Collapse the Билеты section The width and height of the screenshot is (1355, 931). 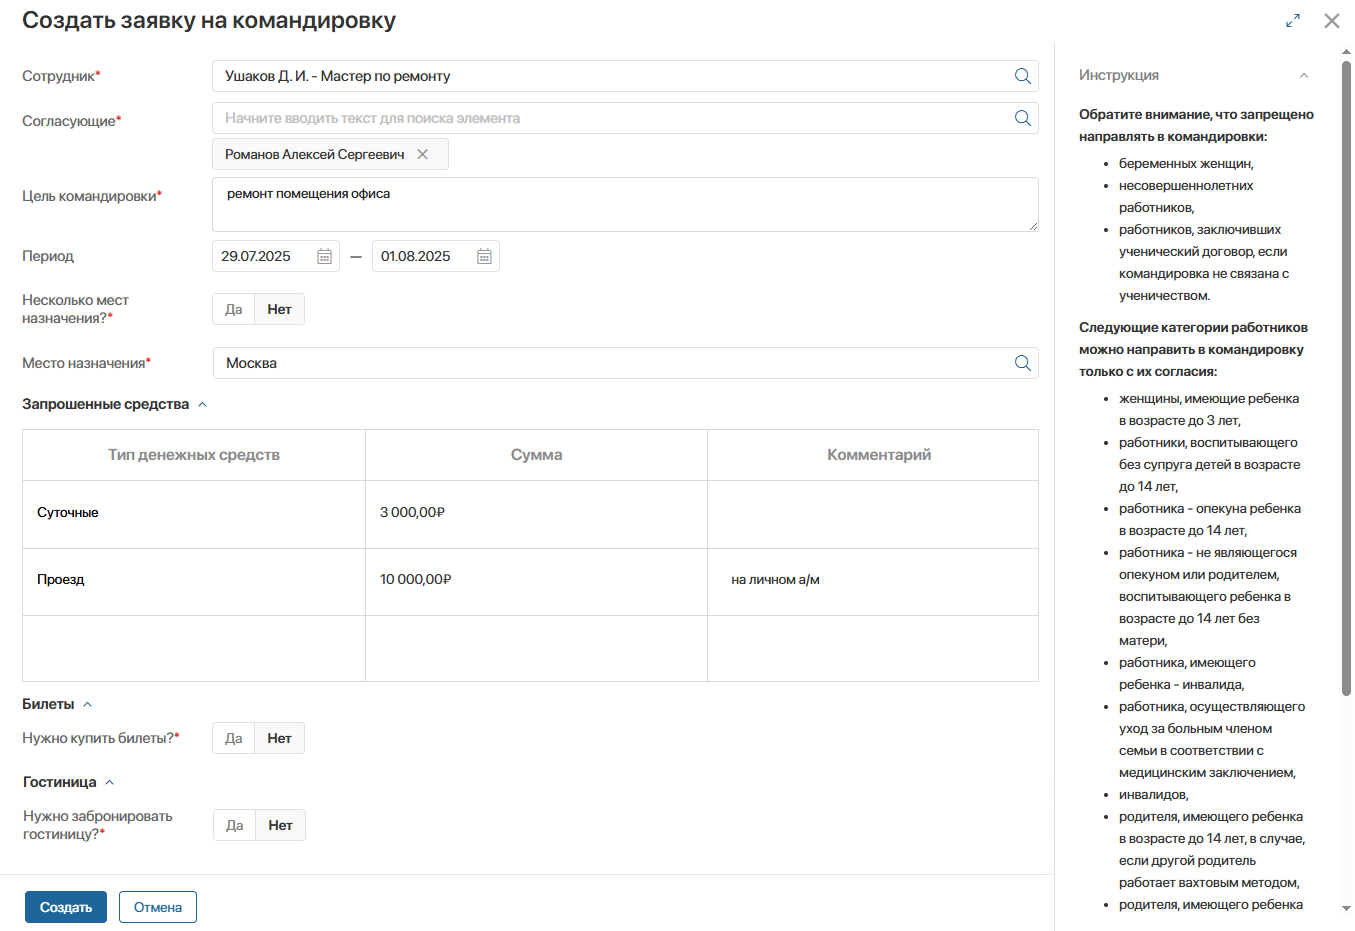tap(87, 704)
